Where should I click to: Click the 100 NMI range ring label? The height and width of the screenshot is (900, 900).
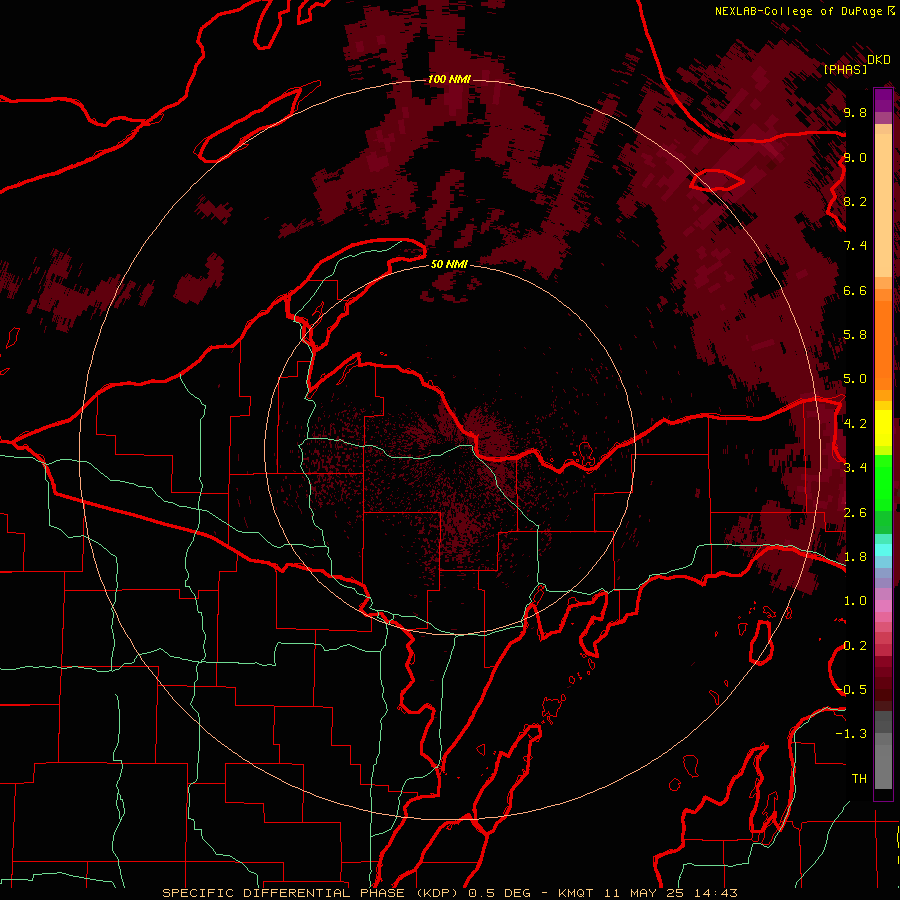coord(449,79)
